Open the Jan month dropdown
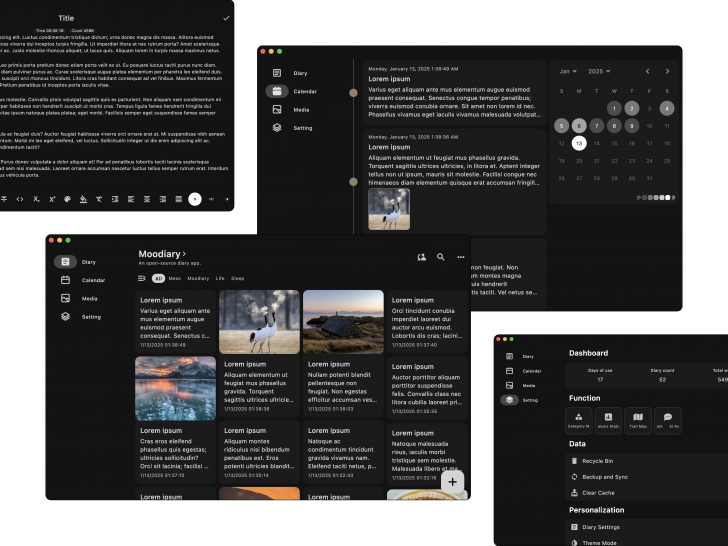The width and height of the screenshot is (728, 546). click(568, 72)
